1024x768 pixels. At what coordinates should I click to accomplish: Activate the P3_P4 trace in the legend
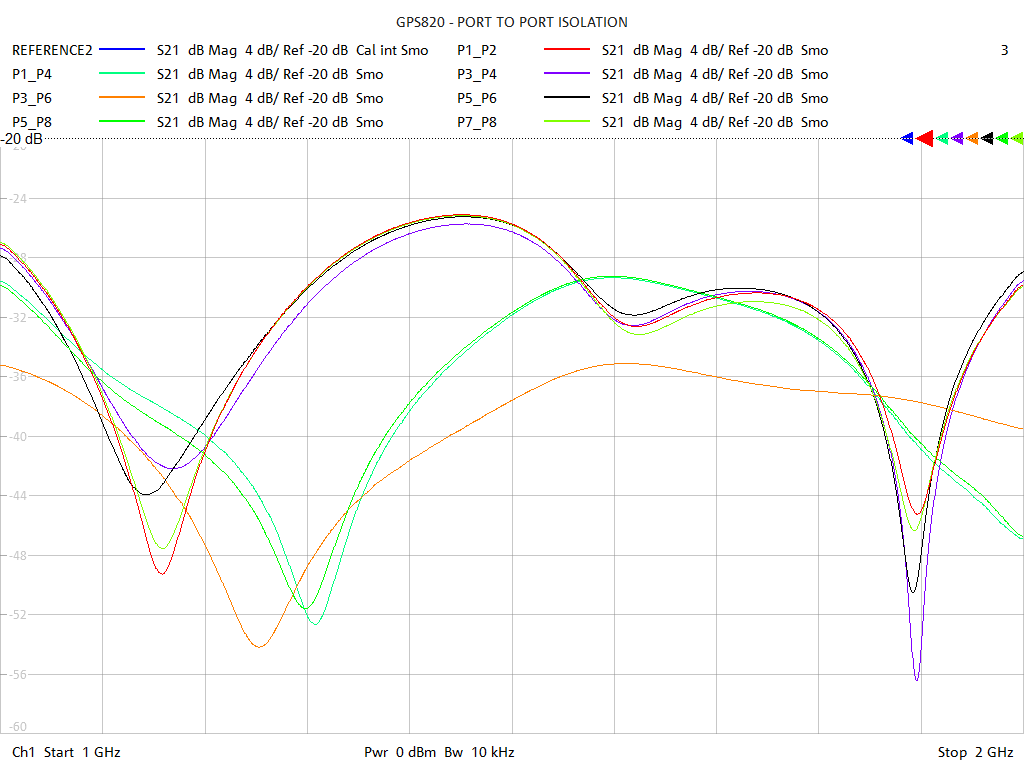pos(477,74)
